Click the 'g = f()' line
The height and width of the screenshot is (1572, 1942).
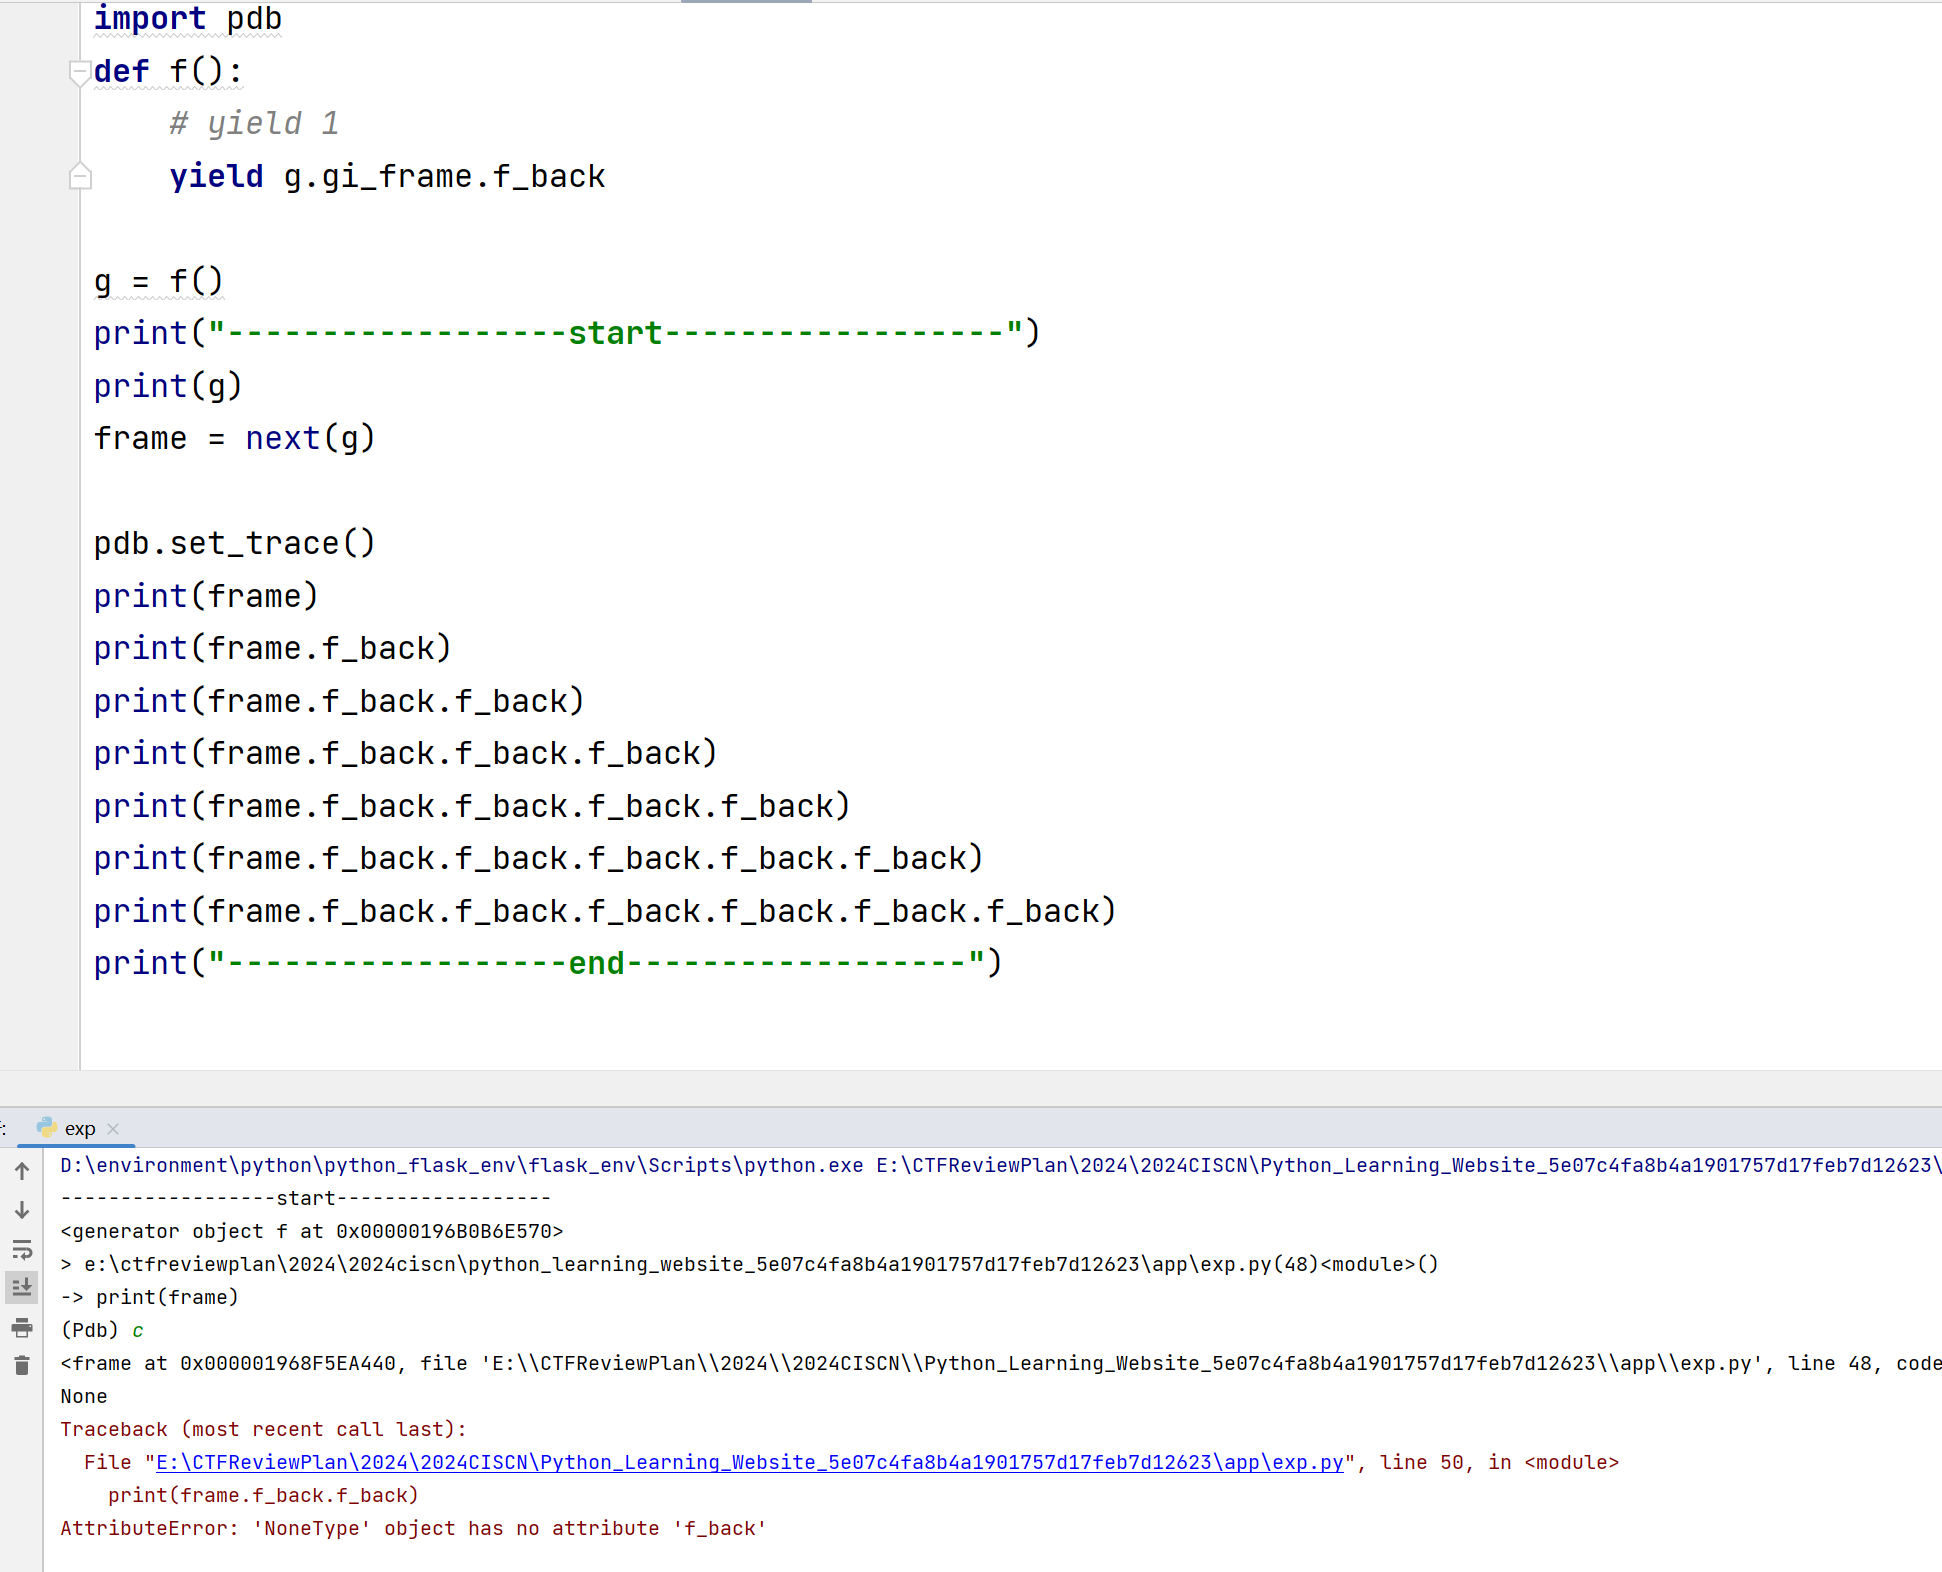158,281
